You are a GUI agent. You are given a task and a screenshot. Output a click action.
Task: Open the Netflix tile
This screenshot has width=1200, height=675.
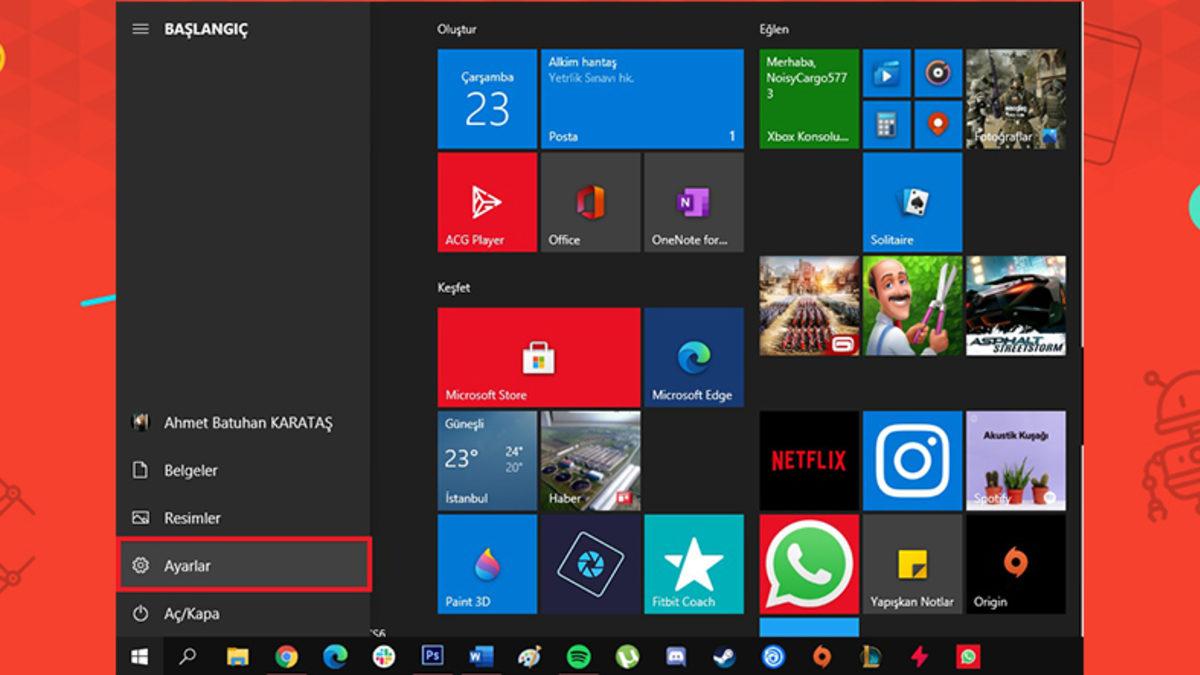807,460
